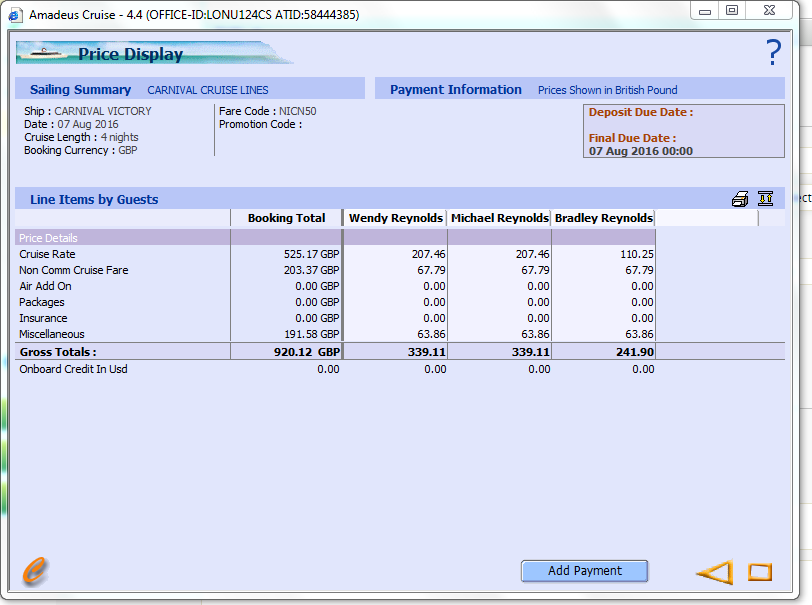Viewport: 812px width, 605px height.
Task: Click the expand/collapse rows icon beside printer
Action: pos(765,198)
